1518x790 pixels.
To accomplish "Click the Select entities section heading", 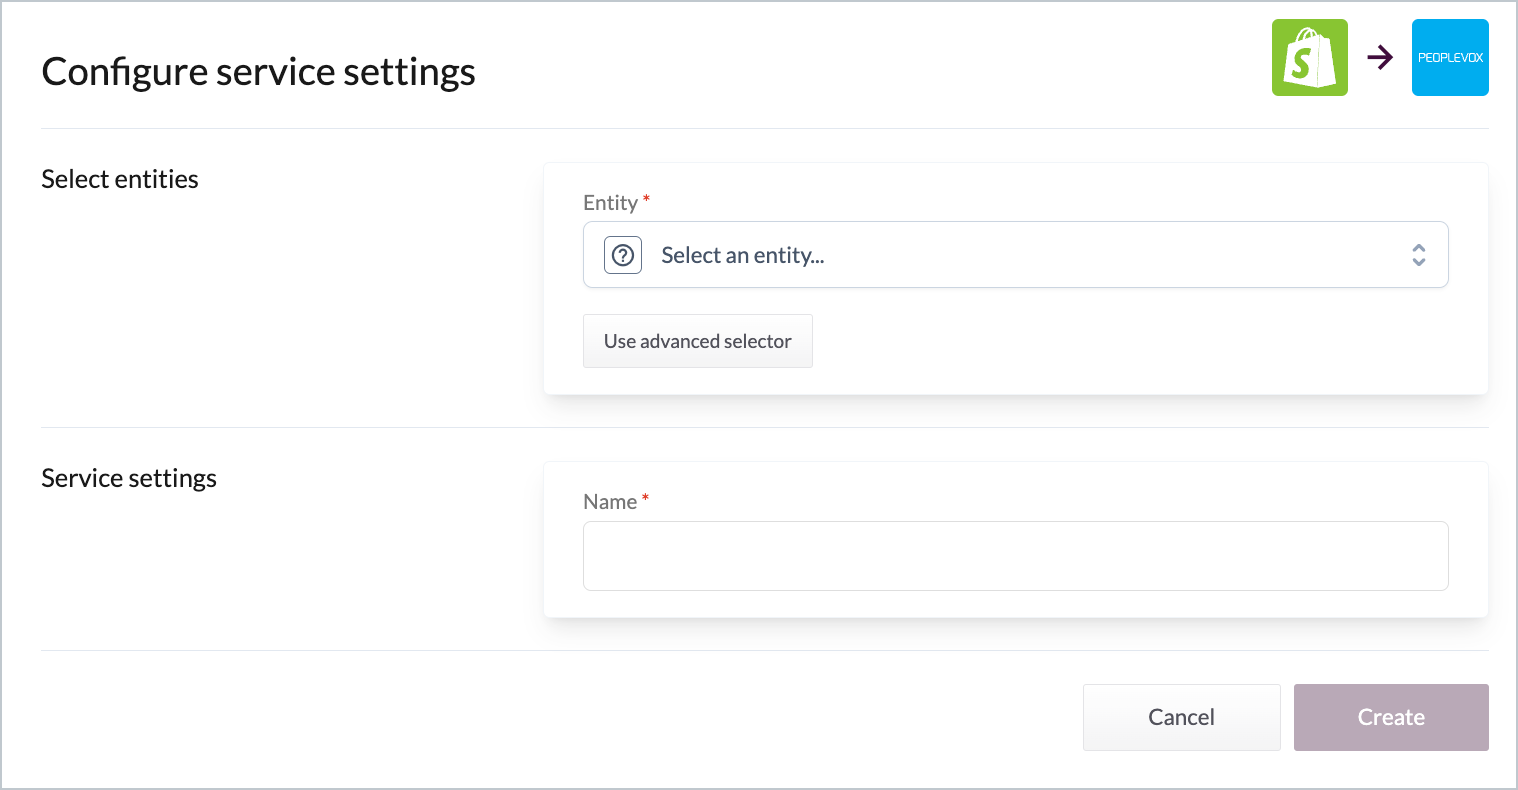I will 119,179.
